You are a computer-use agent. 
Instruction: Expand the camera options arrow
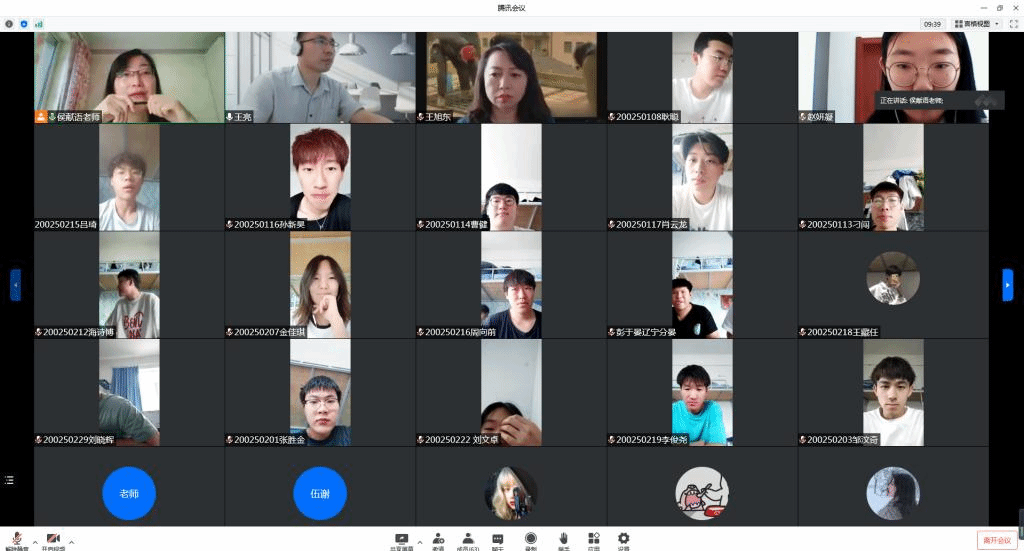(71, 542)
